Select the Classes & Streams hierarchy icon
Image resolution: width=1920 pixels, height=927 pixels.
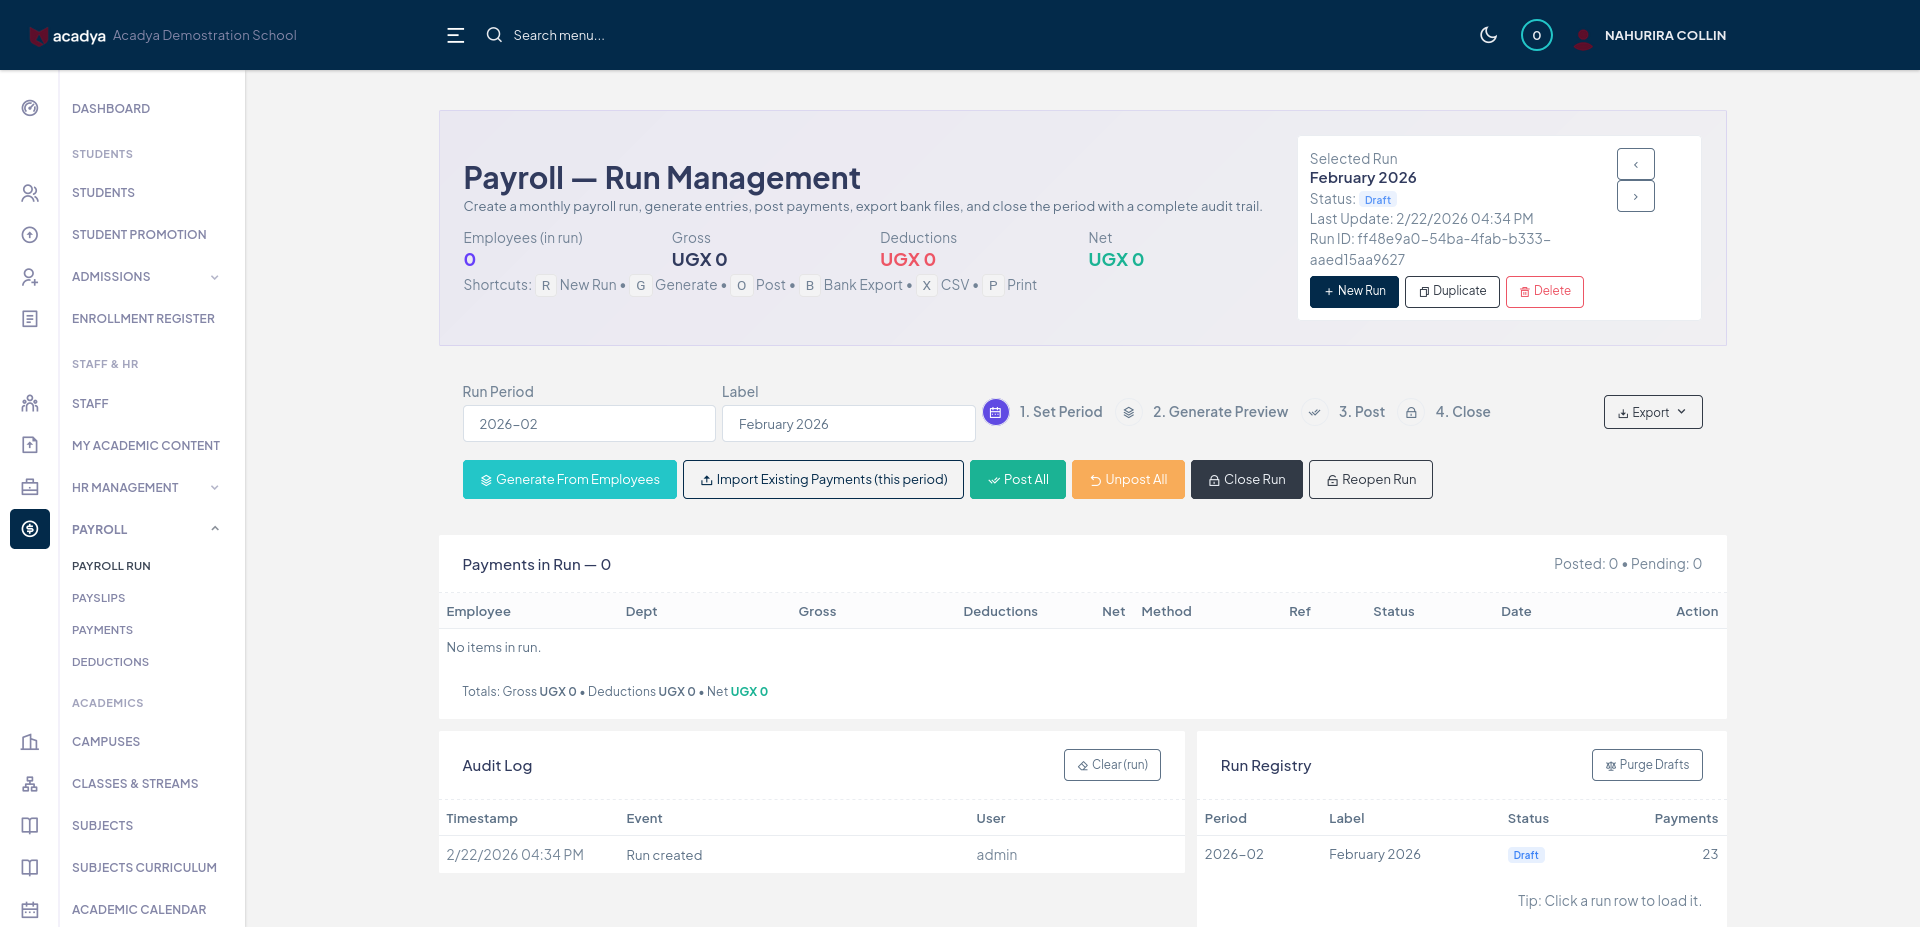tap(29, 783)
